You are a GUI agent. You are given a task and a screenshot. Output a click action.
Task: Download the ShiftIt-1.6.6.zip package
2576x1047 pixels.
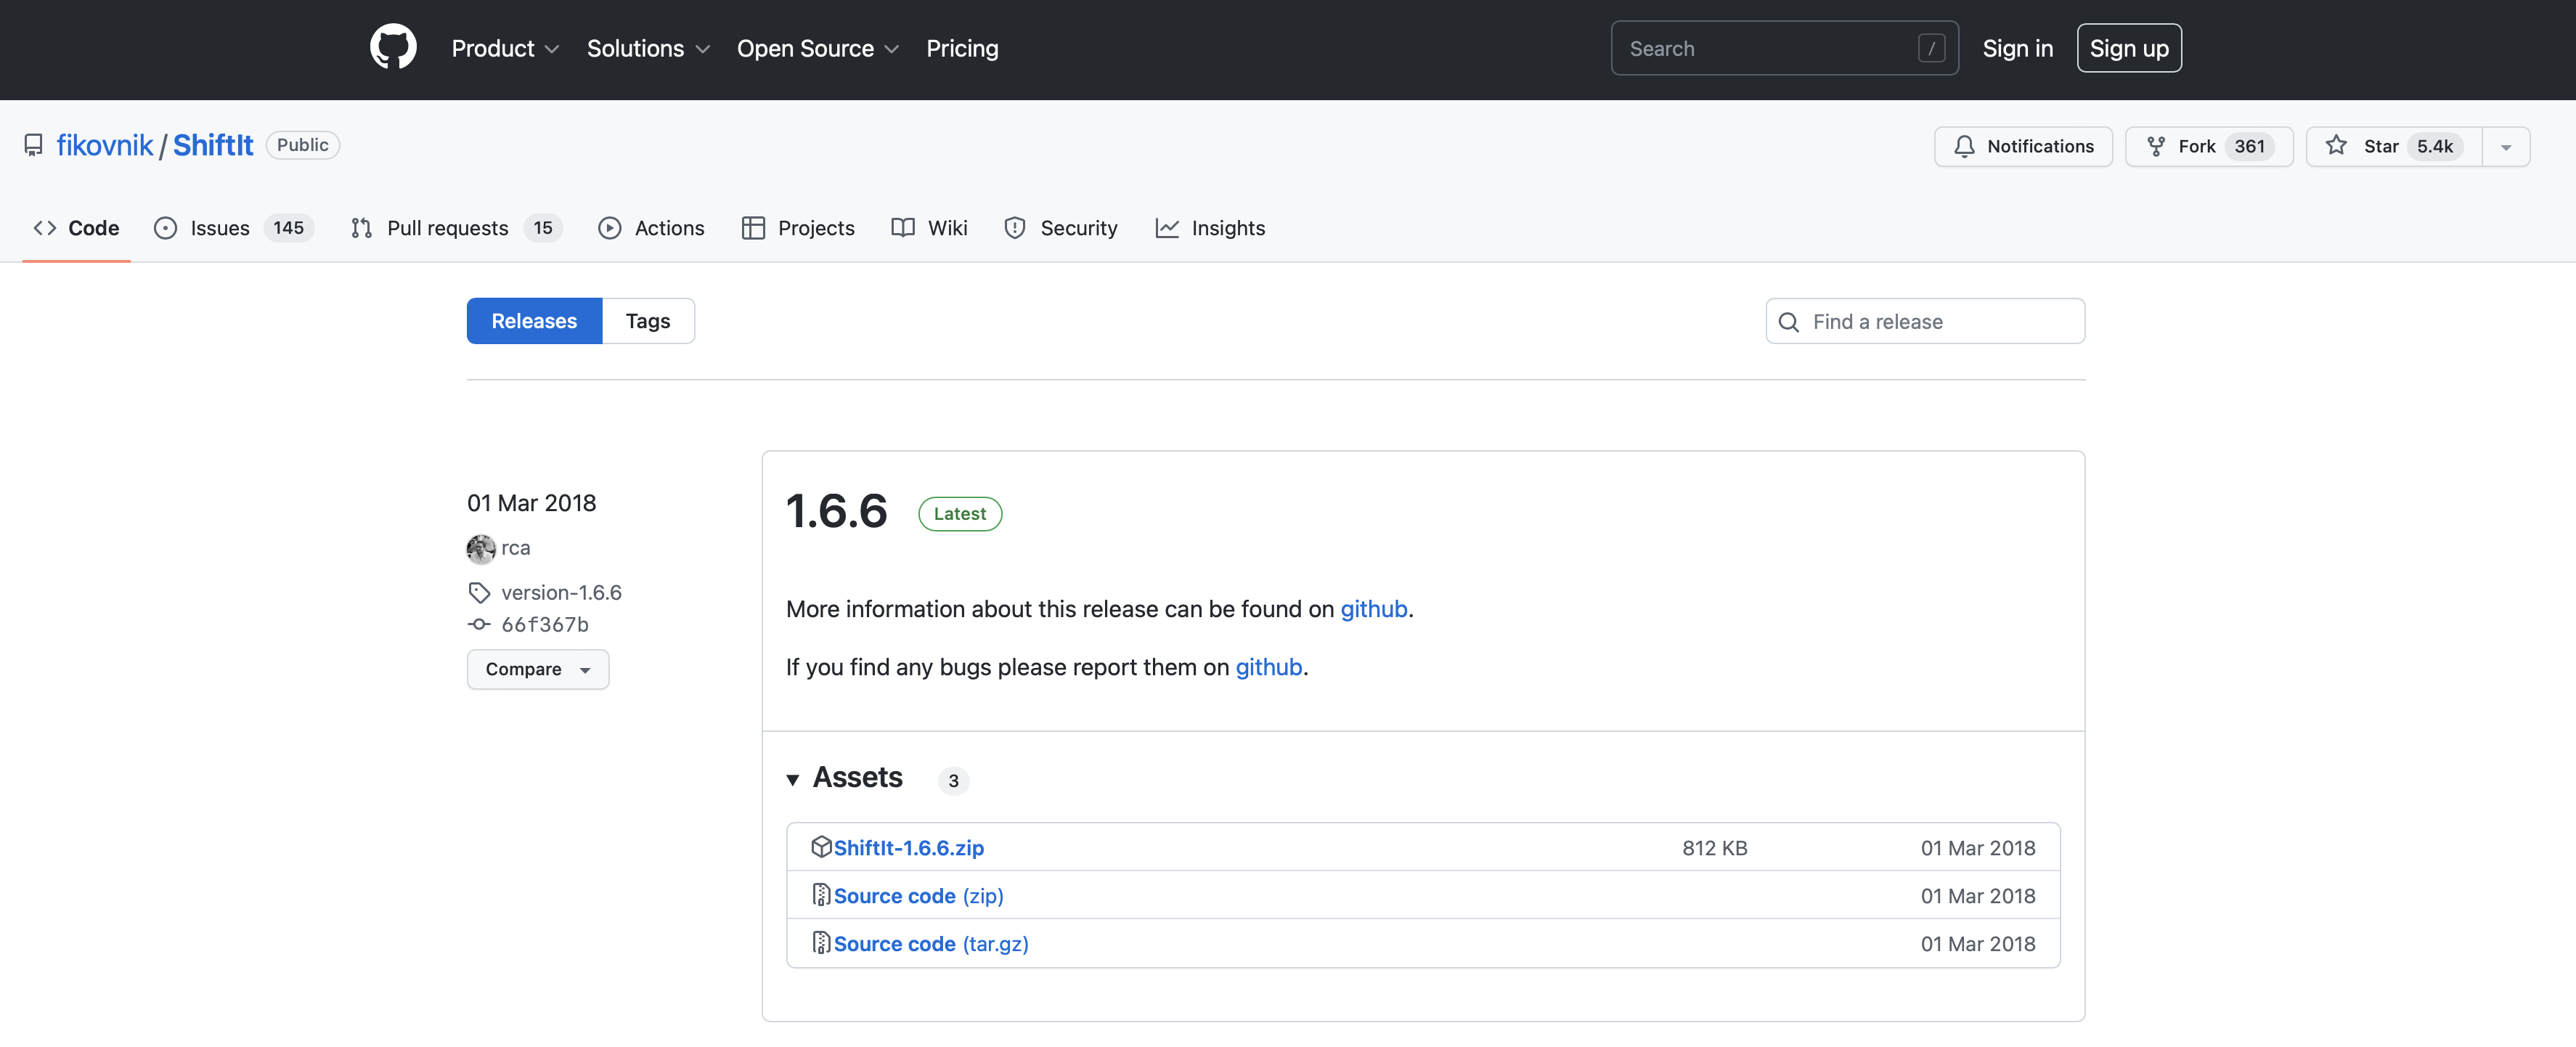click(x=908, y=847)
